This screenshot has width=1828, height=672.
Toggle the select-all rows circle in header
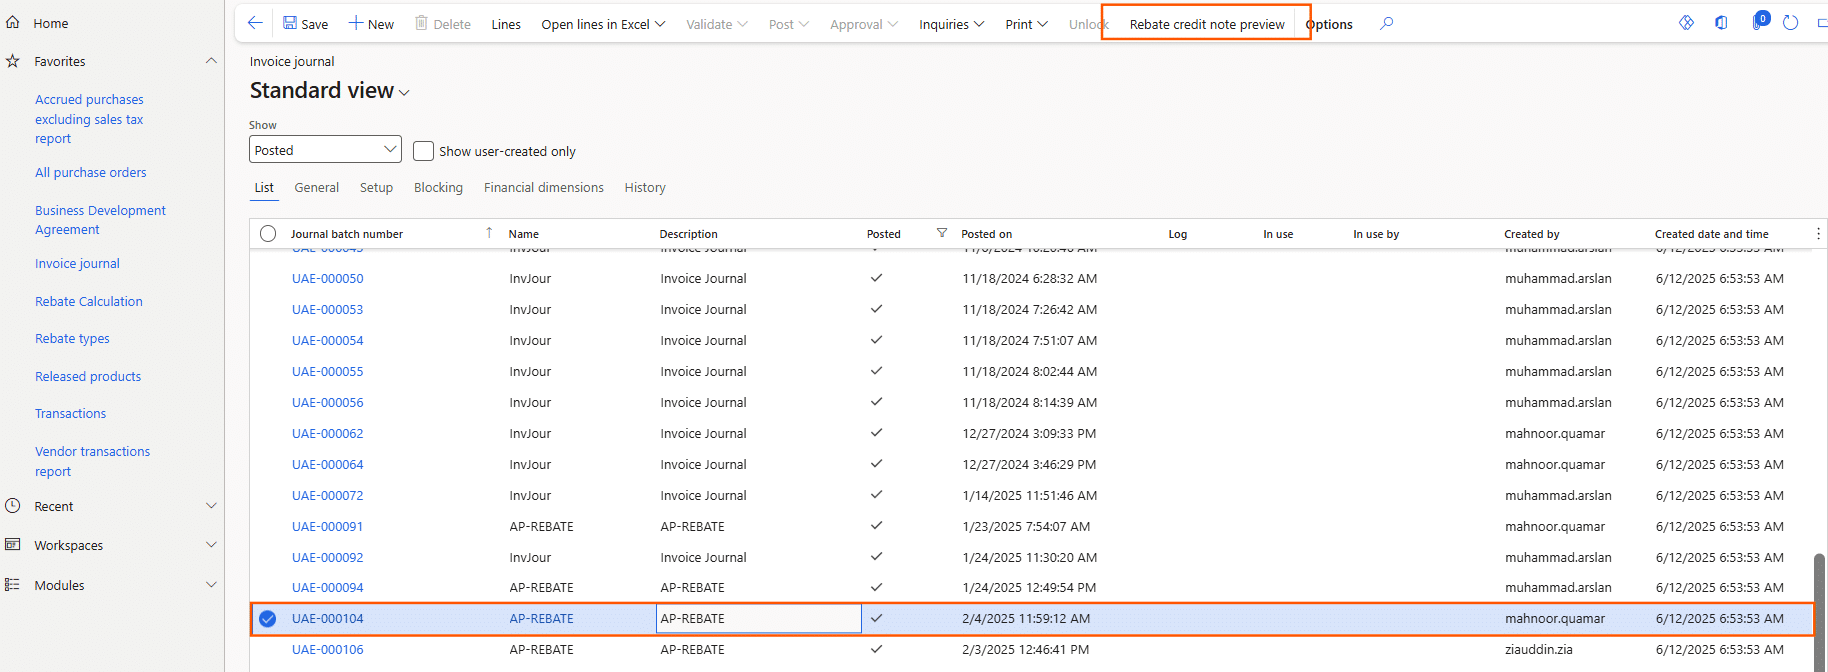coord(268,234)
